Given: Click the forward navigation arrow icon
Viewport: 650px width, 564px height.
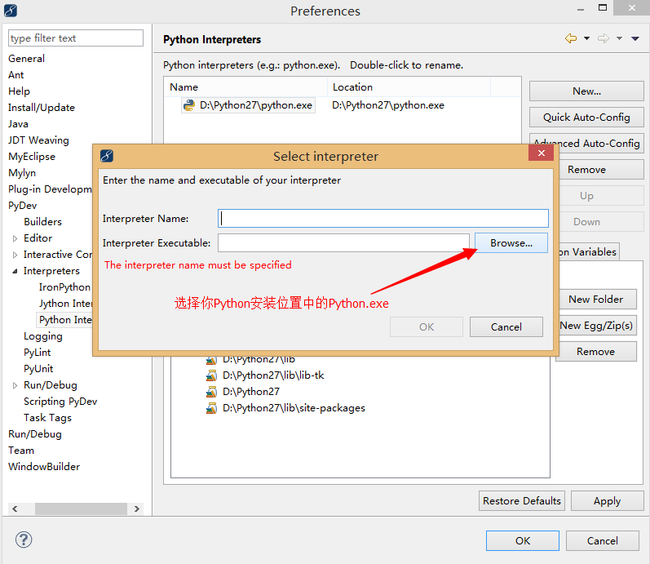Looking at the screenshot, I should (x=603, y=39).
